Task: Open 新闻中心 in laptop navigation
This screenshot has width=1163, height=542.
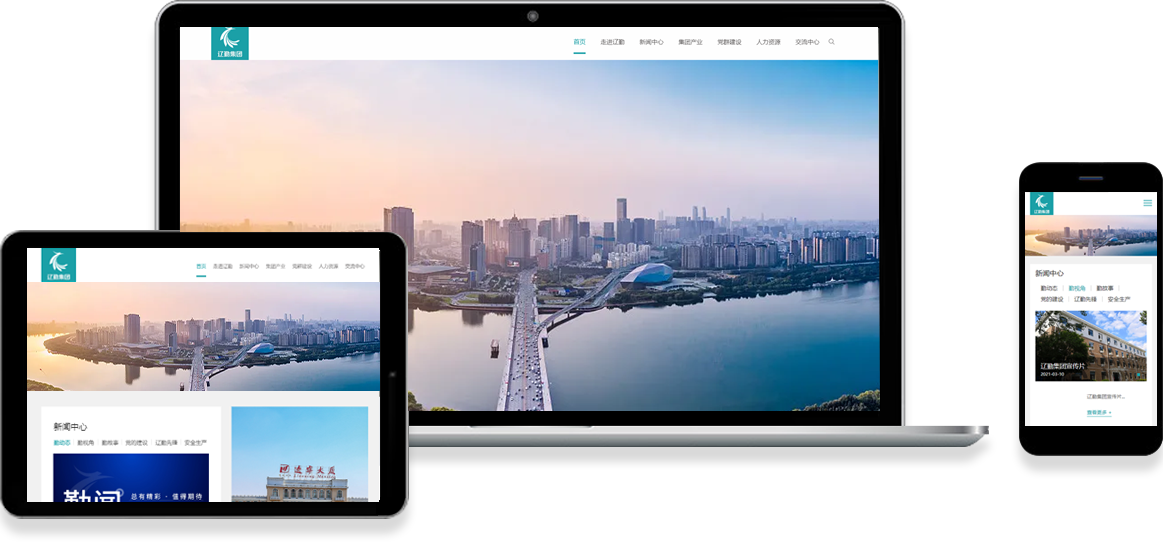Action: coord(651,42)
